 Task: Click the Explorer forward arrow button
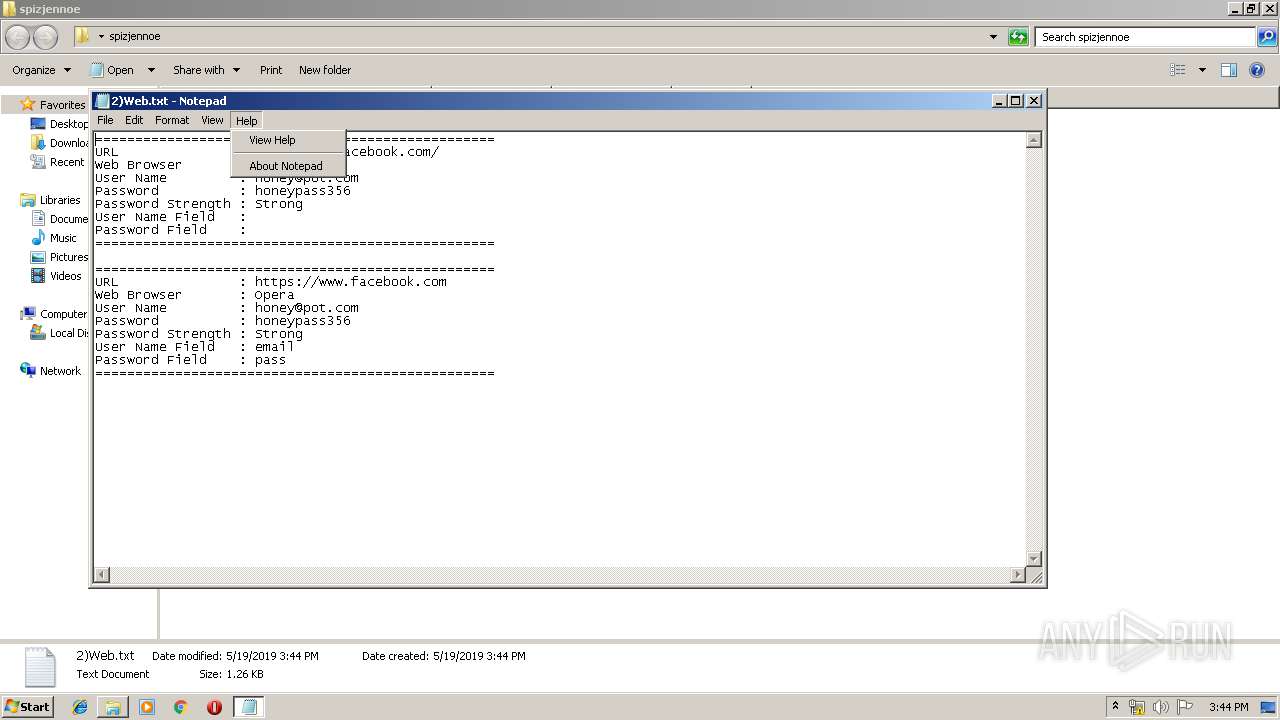click(x=46, y=37)
